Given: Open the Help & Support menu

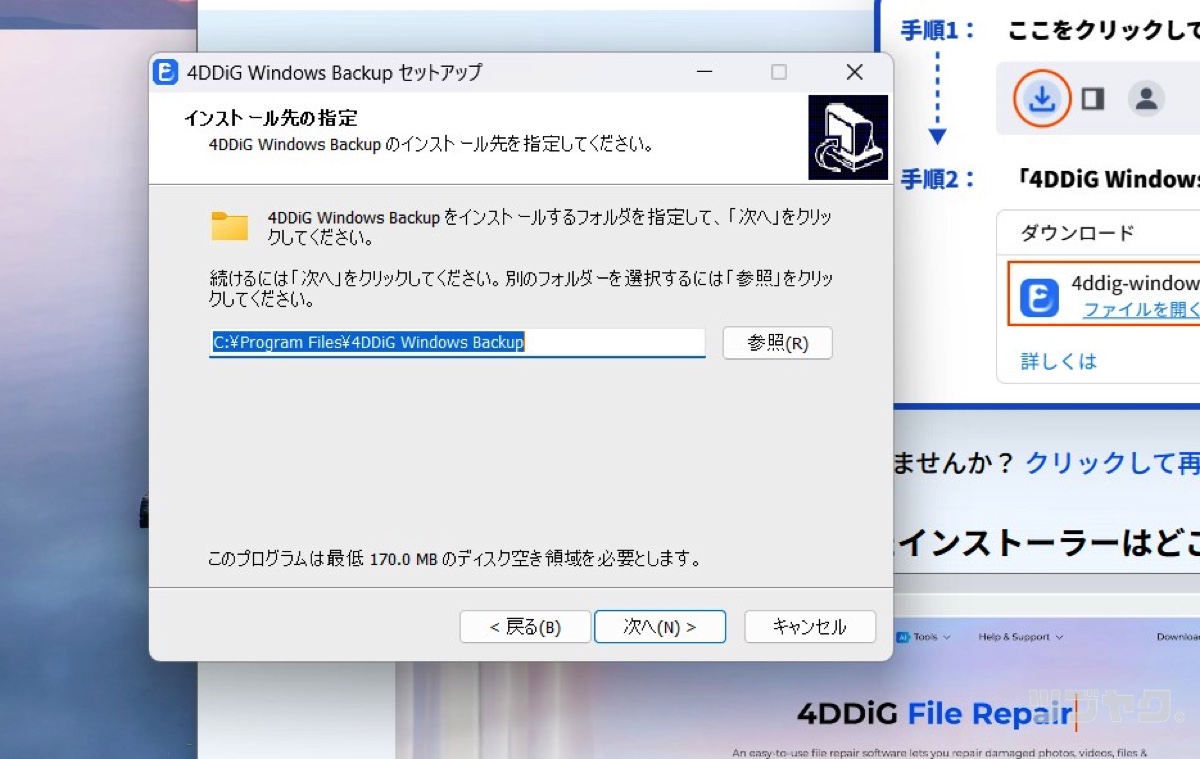Looking at the screenshot, I should (1014, 637).
